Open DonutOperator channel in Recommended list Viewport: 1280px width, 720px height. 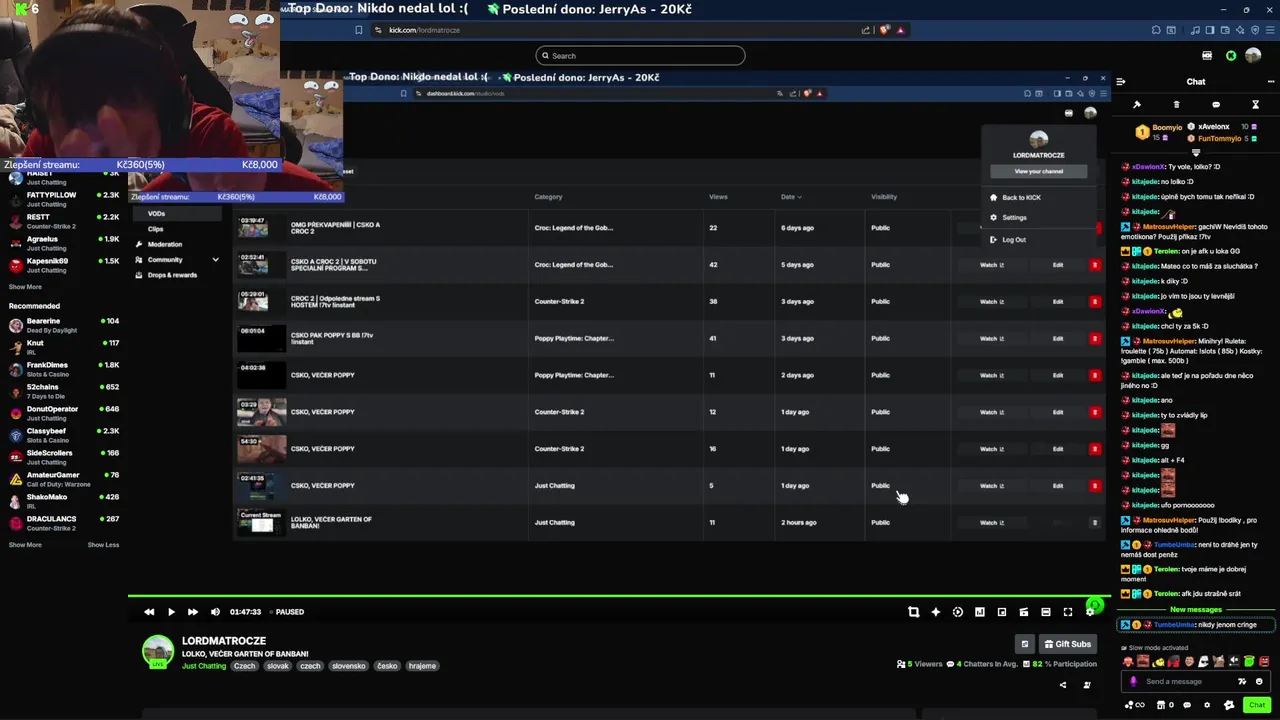pyautogui.click(x=64, y=413)
